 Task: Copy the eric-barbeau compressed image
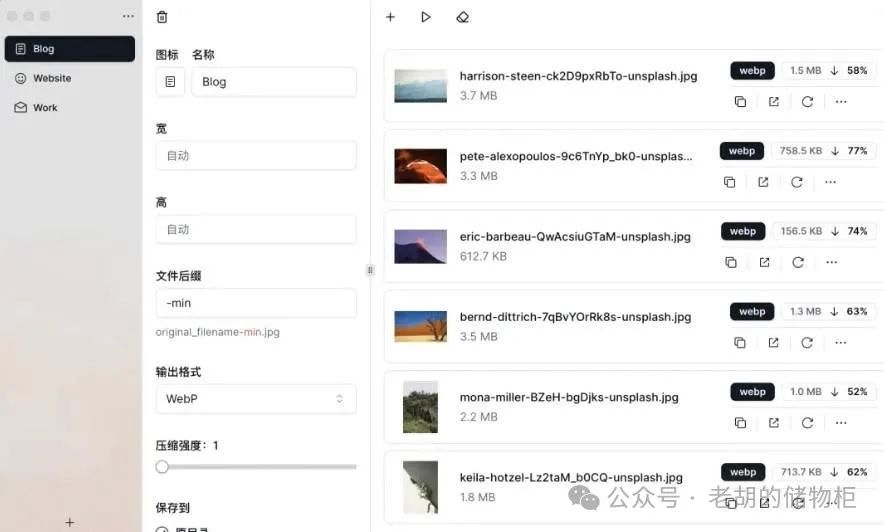point(731,262)
